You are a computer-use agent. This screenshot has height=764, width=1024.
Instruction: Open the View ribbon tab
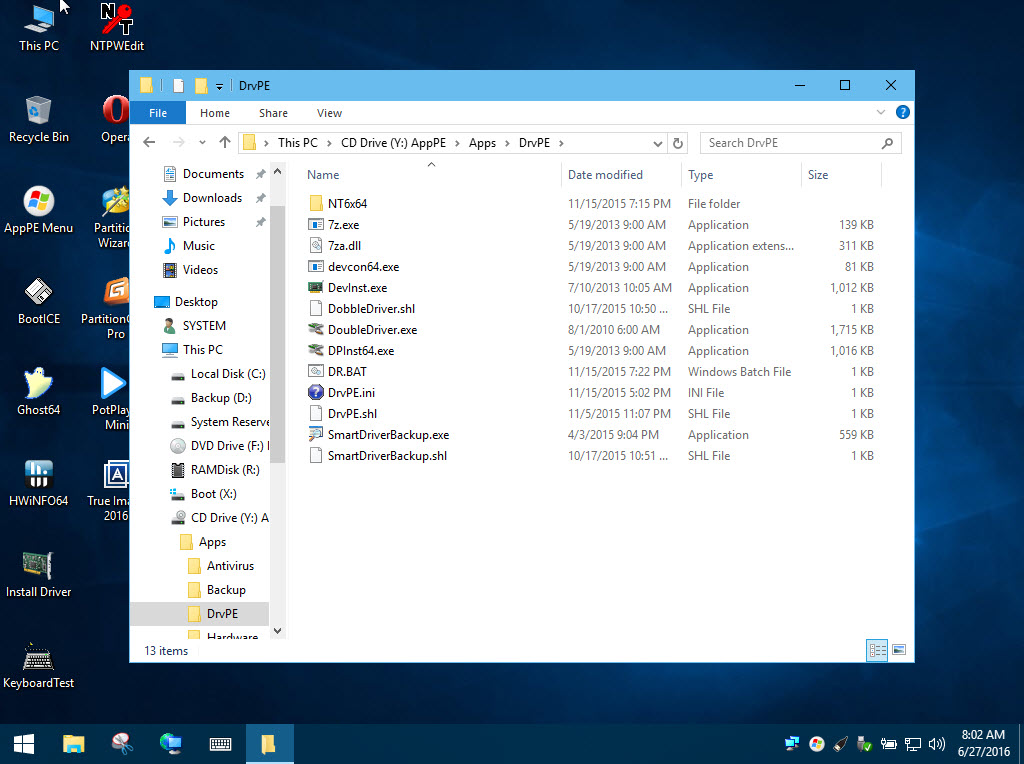(329, 113)
